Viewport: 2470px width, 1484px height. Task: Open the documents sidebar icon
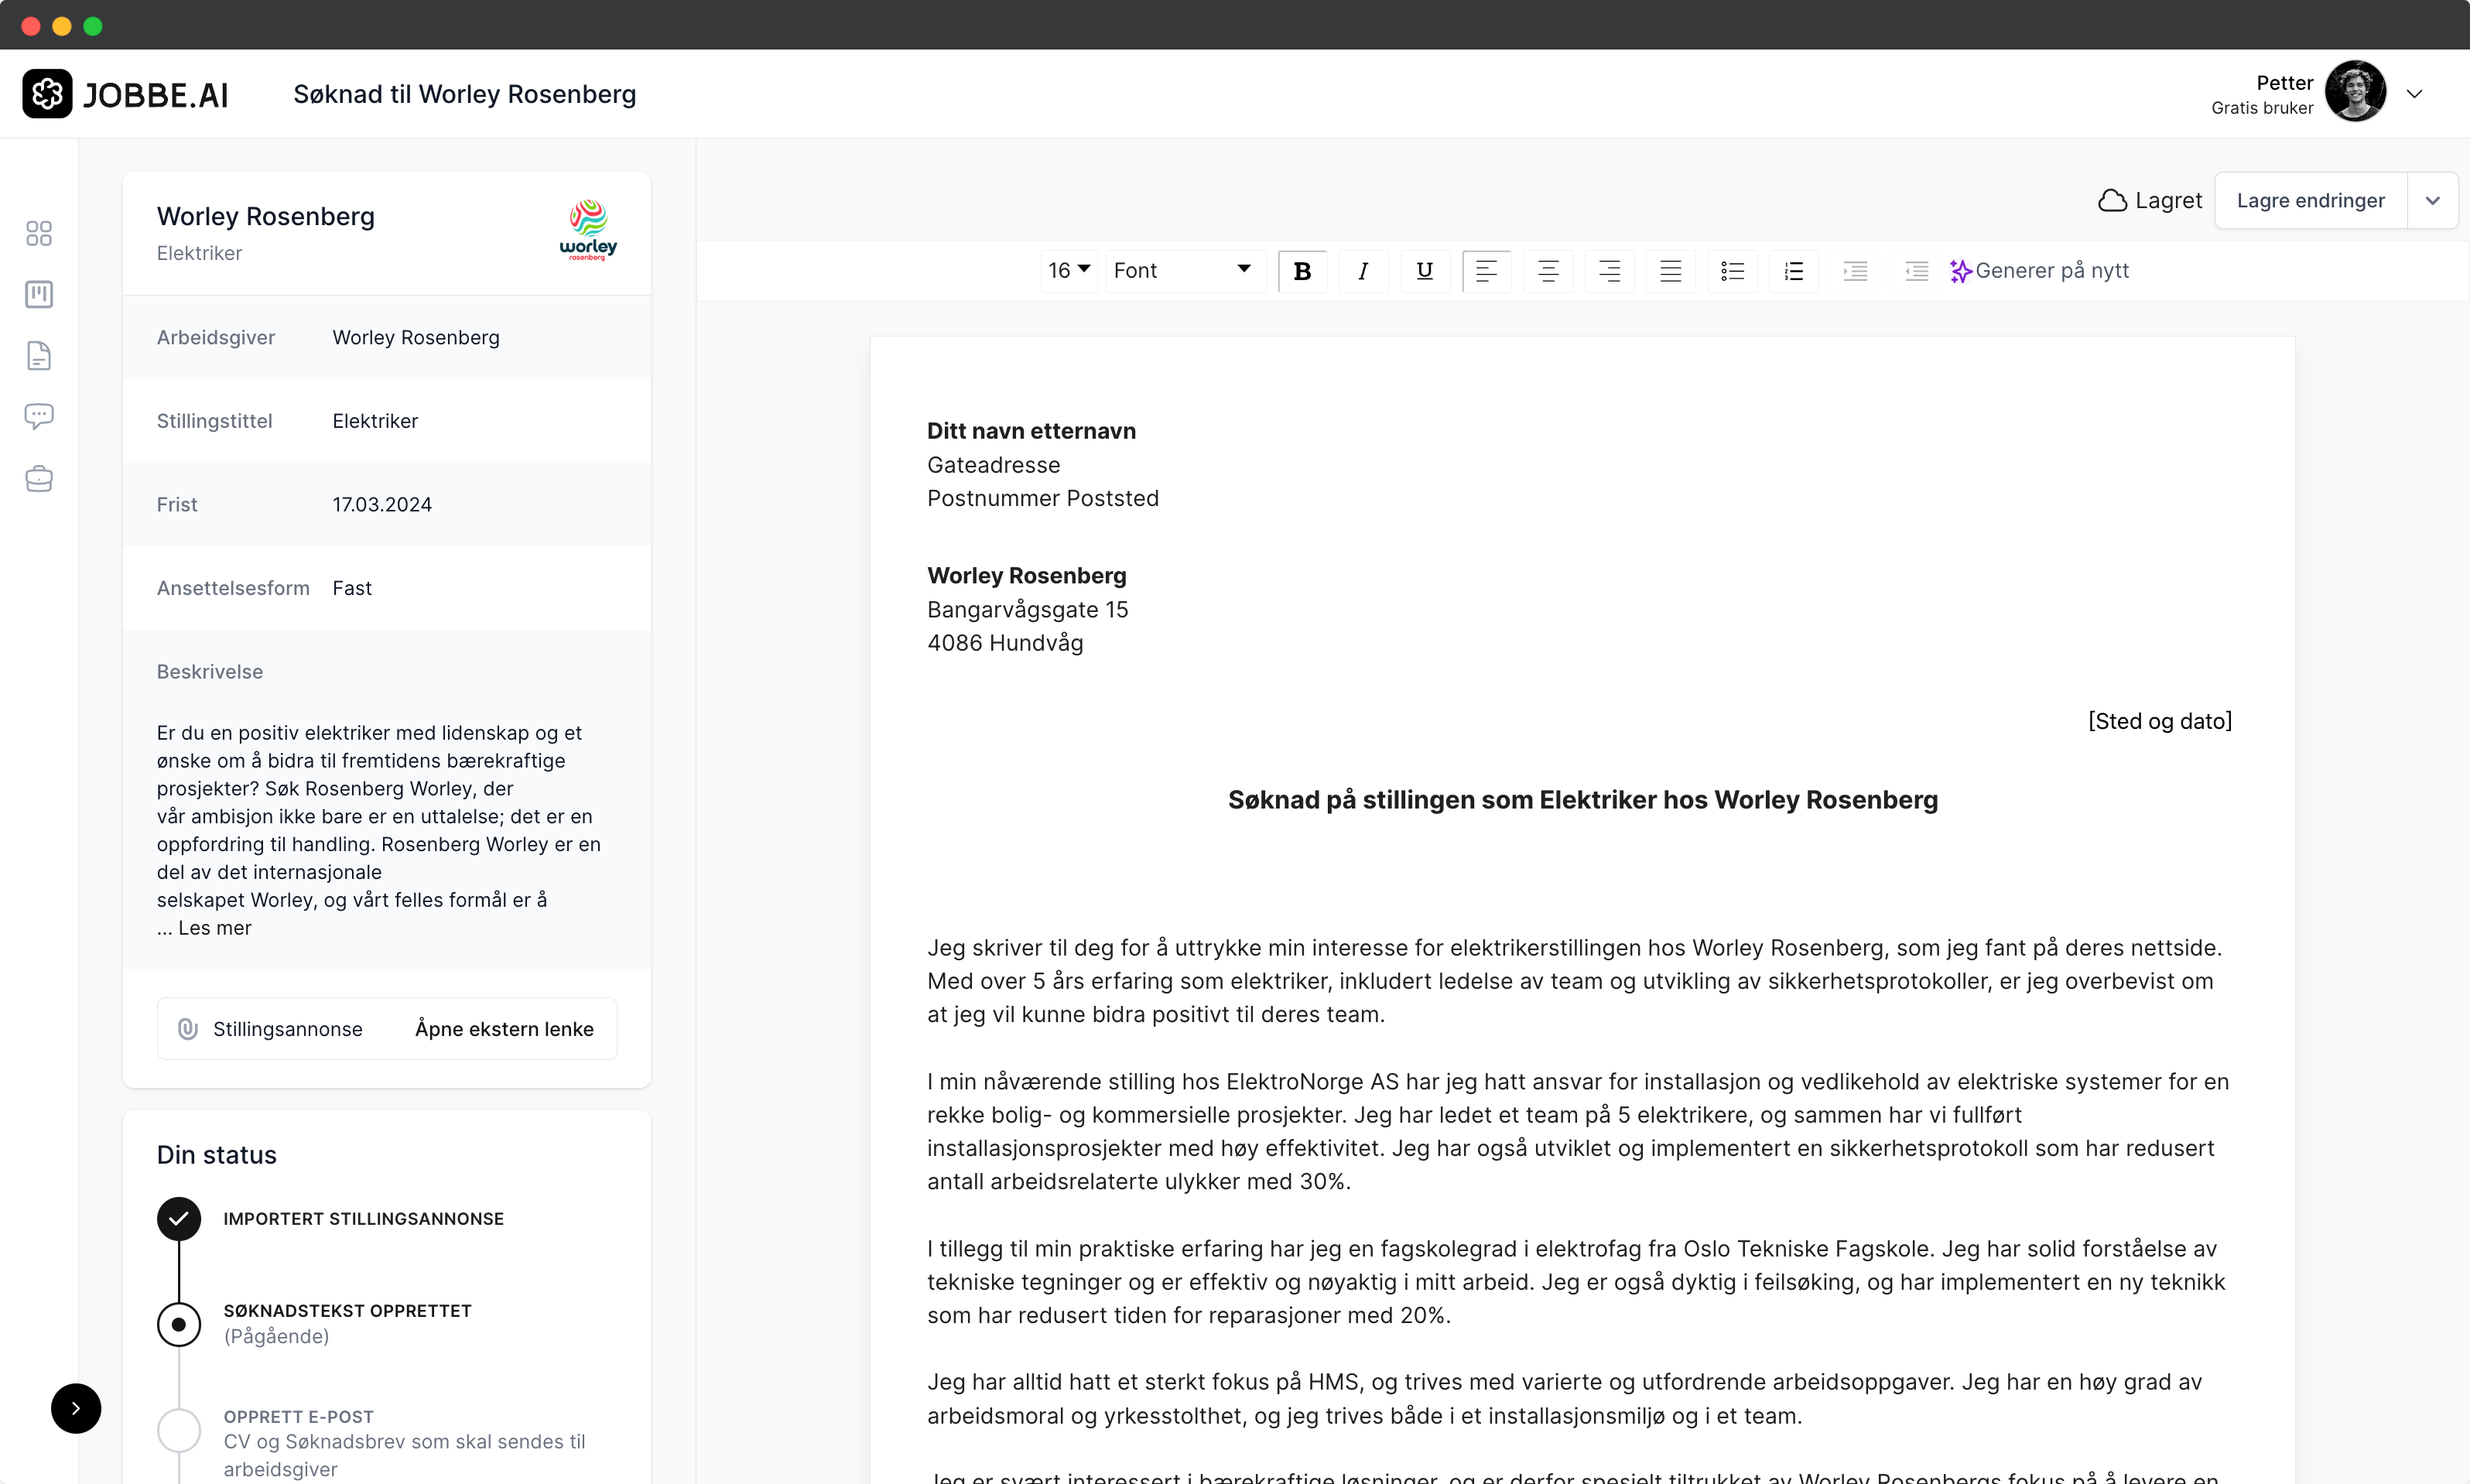click(39, 355)
